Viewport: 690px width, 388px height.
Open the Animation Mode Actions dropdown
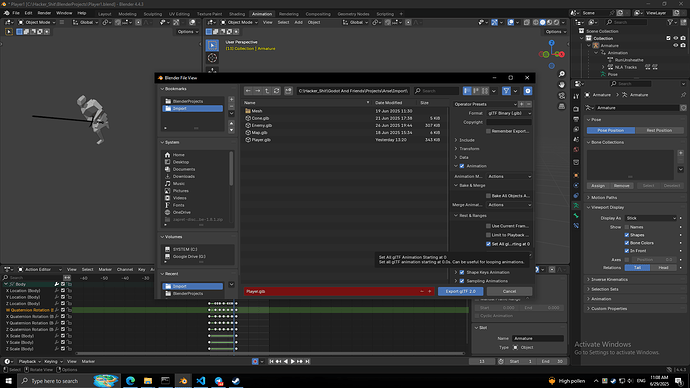[509, 176]
